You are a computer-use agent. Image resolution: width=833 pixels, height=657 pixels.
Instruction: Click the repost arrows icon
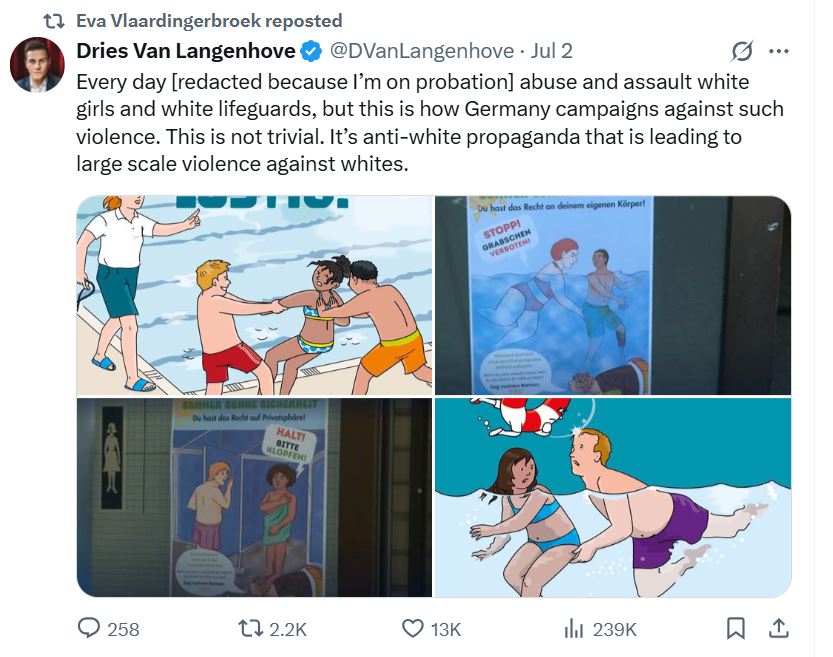pyautogui.click(x=250, y=628)
